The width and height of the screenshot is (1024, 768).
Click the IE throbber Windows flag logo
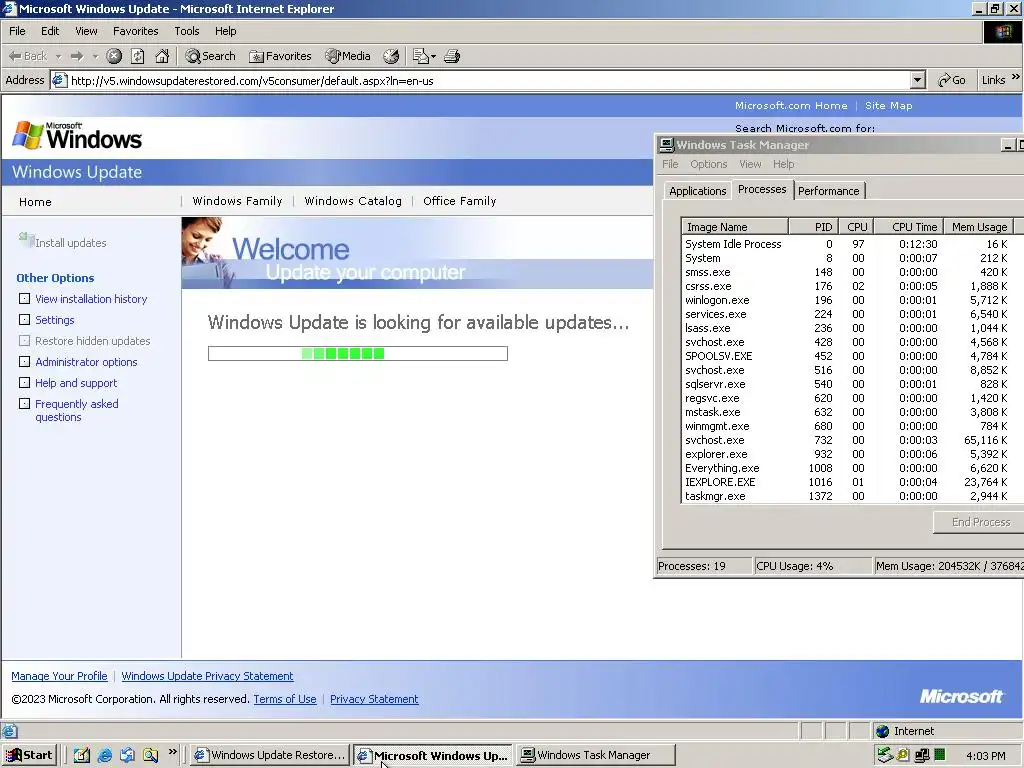1003,31
